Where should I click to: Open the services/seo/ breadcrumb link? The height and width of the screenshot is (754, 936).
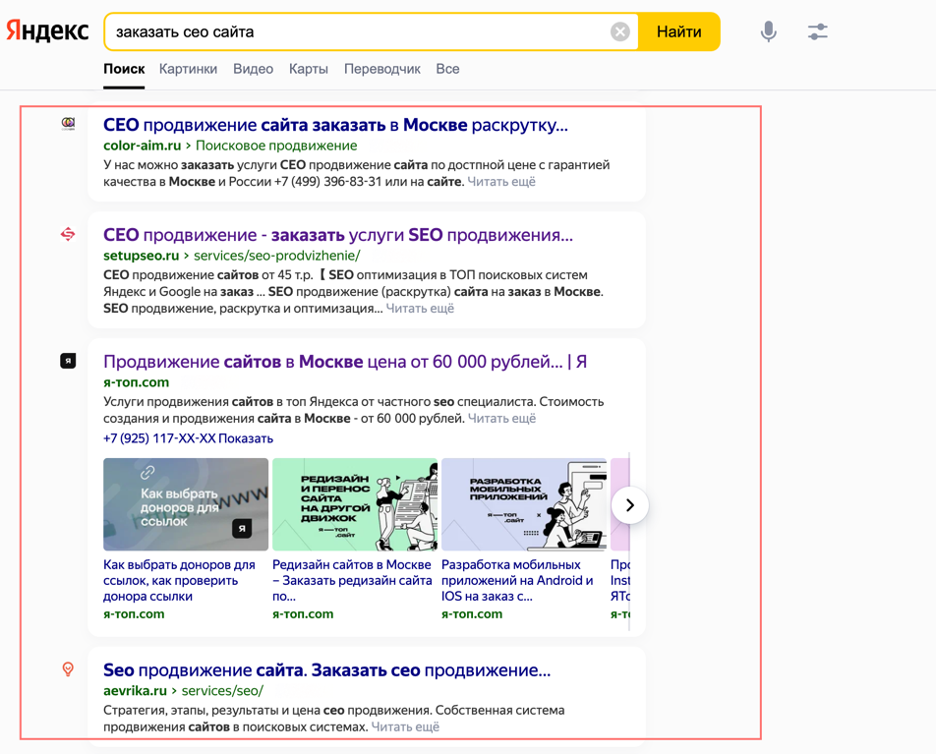[x=222, y=691]
